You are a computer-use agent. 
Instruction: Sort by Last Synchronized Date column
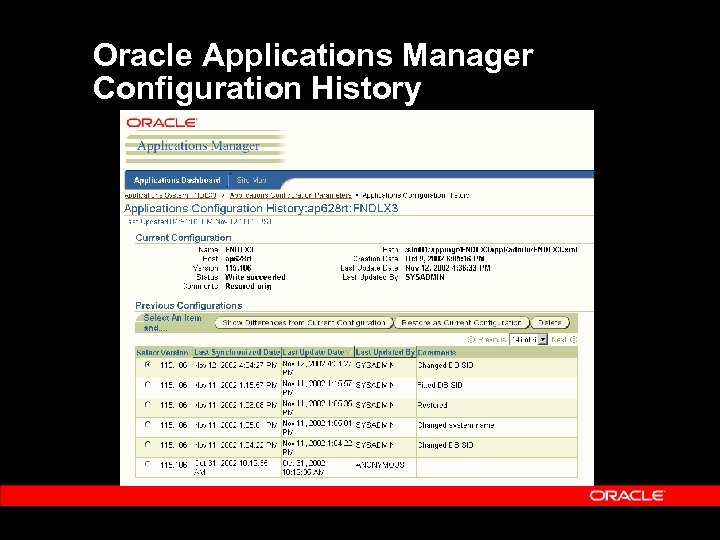coord(237,352)
